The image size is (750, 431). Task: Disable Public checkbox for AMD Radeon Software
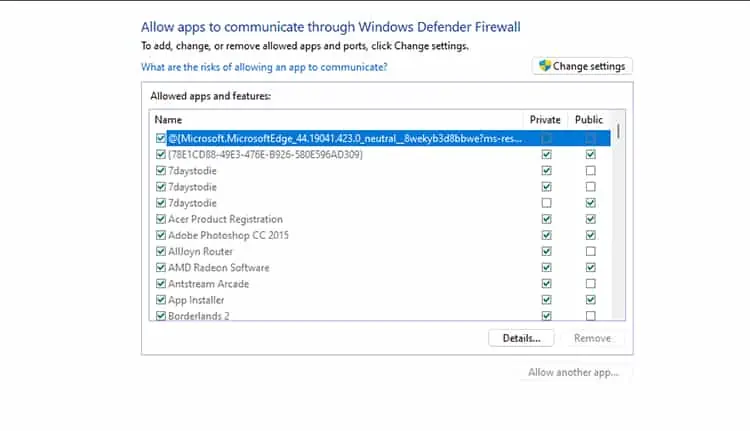[x=590, y=267]
